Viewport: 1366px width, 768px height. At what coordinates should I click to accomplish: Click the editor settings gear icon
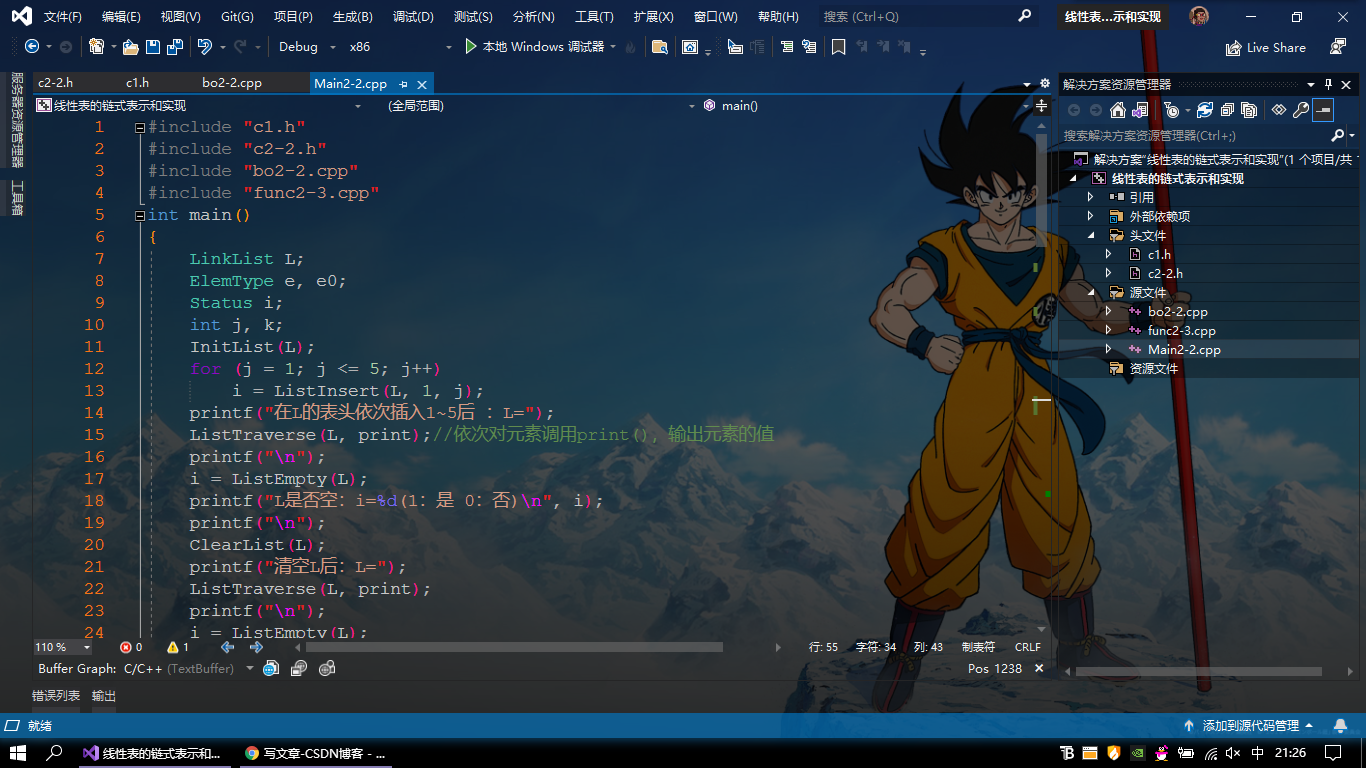pos(1045,84)
